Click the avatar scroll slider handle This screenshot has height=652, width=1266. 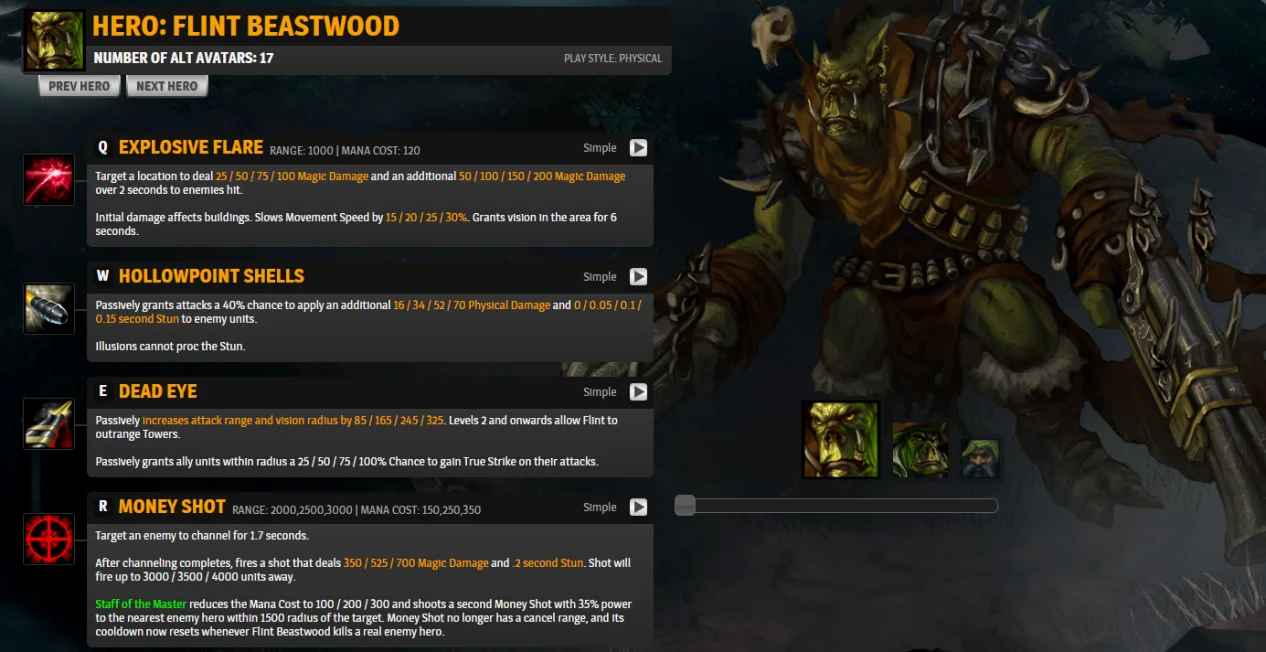[x=685, y=505]
